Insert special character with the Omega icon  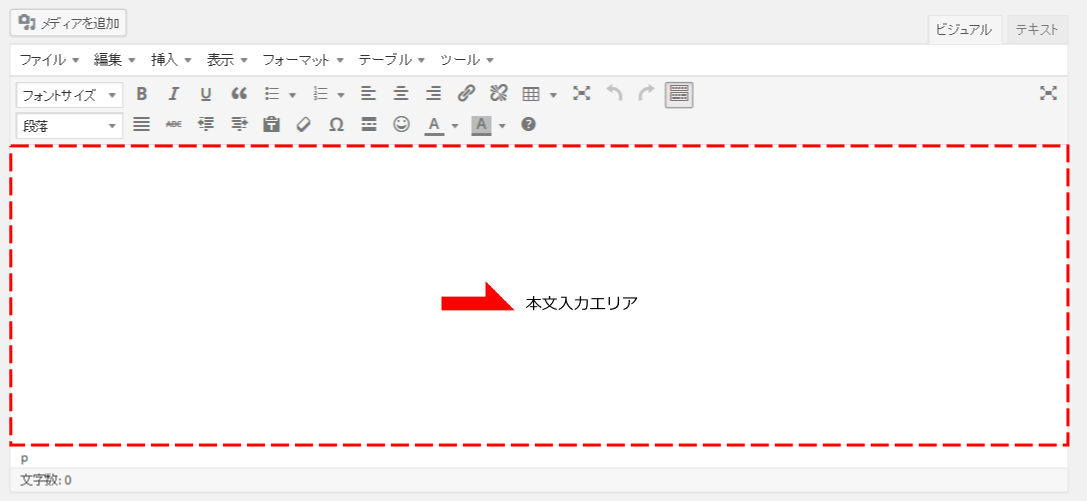coord(336,125)
